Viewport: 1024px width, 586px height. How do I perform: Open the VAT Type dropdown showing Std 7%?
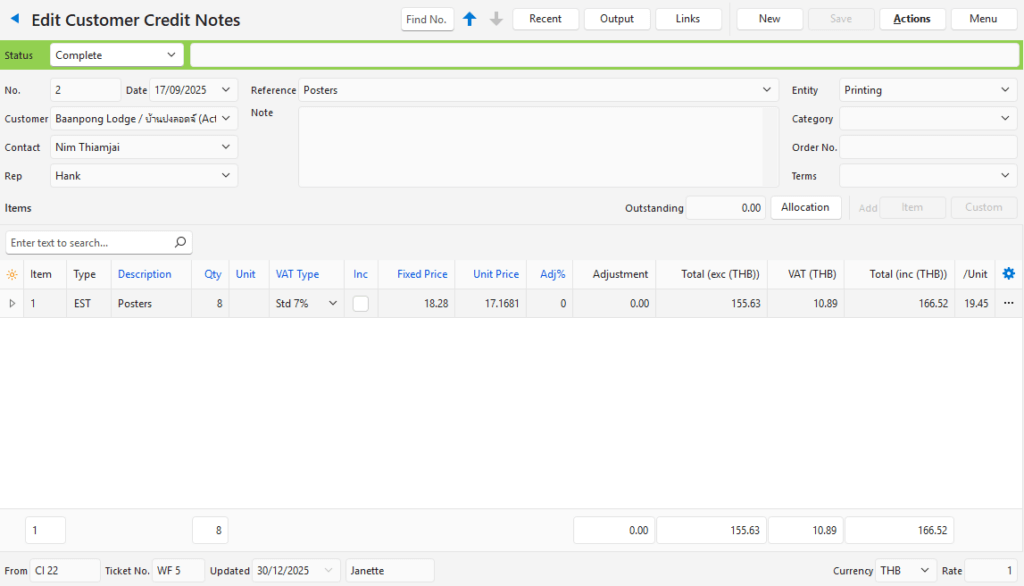click(x=332, y=303)
